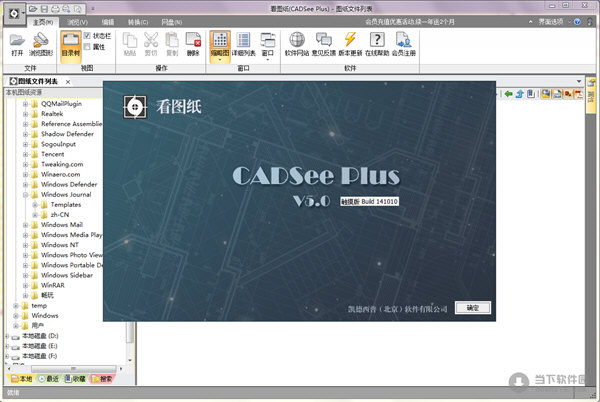
Task: Toggle the 目录树 directory tree button
Action: (71, 46)
